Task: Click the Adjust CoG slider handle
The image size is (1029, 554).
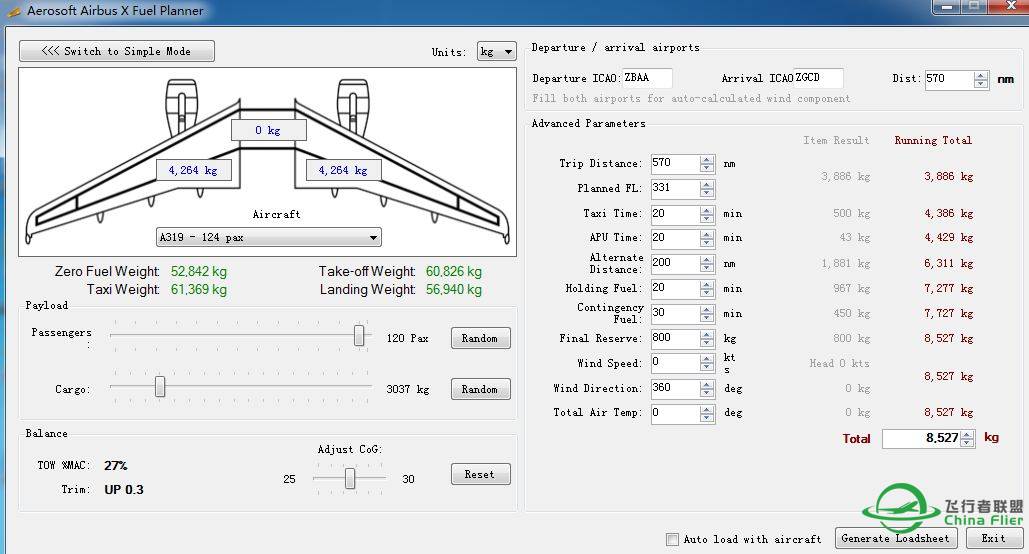Action: [350, 478]
